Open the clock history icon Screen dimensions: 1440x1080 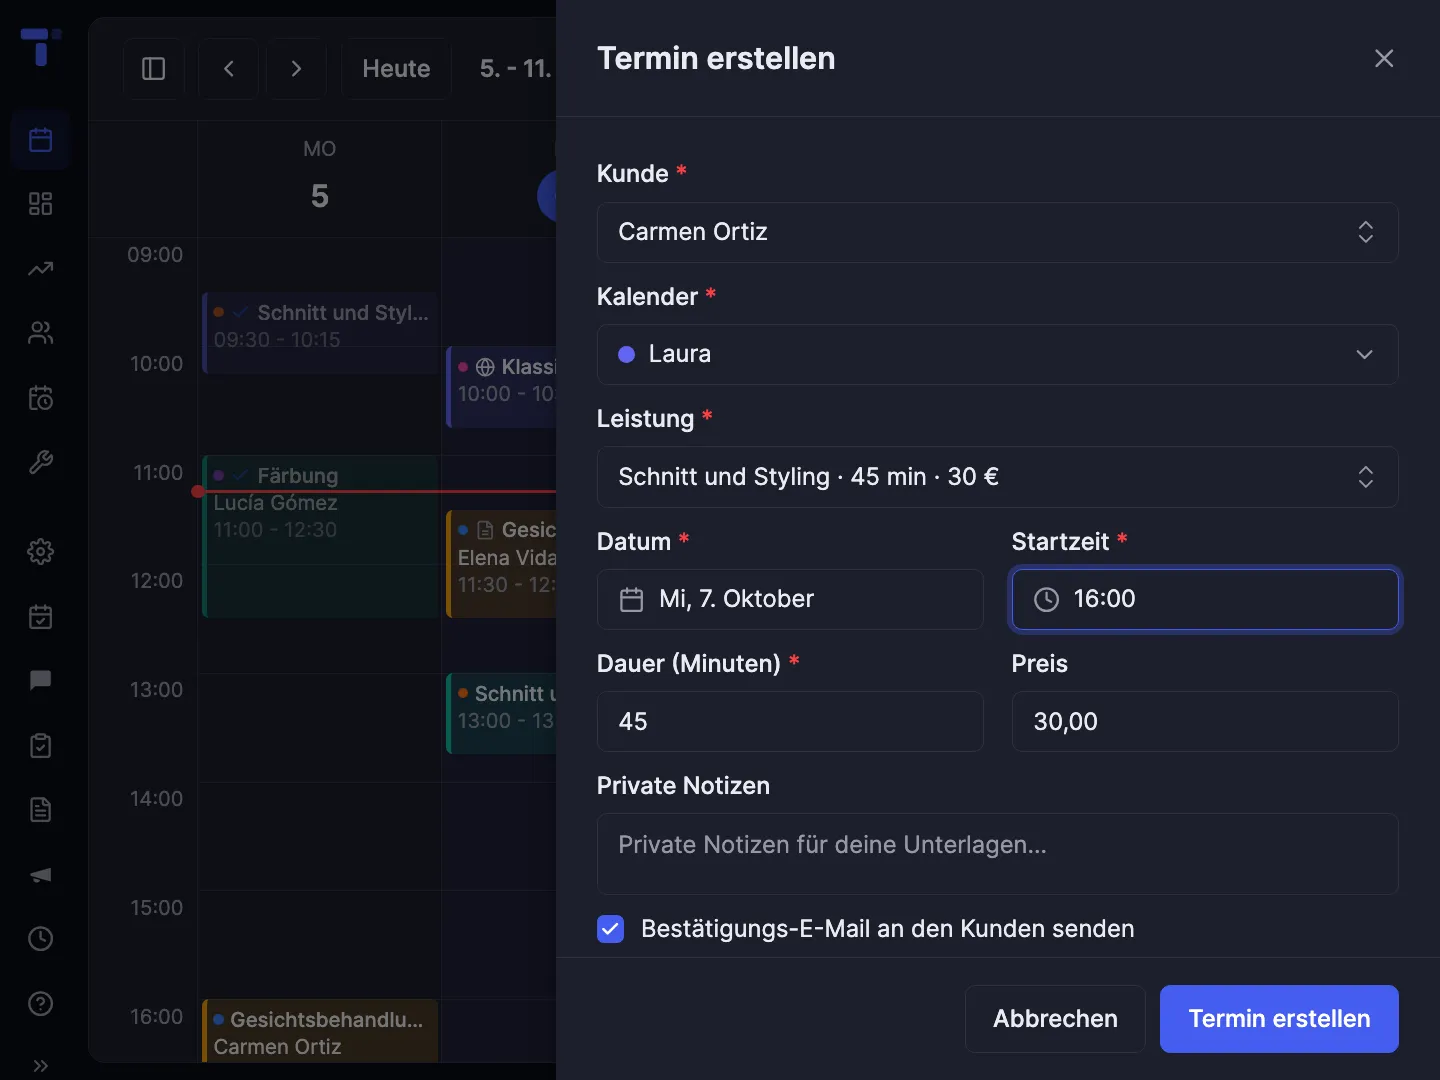(40, 938)
